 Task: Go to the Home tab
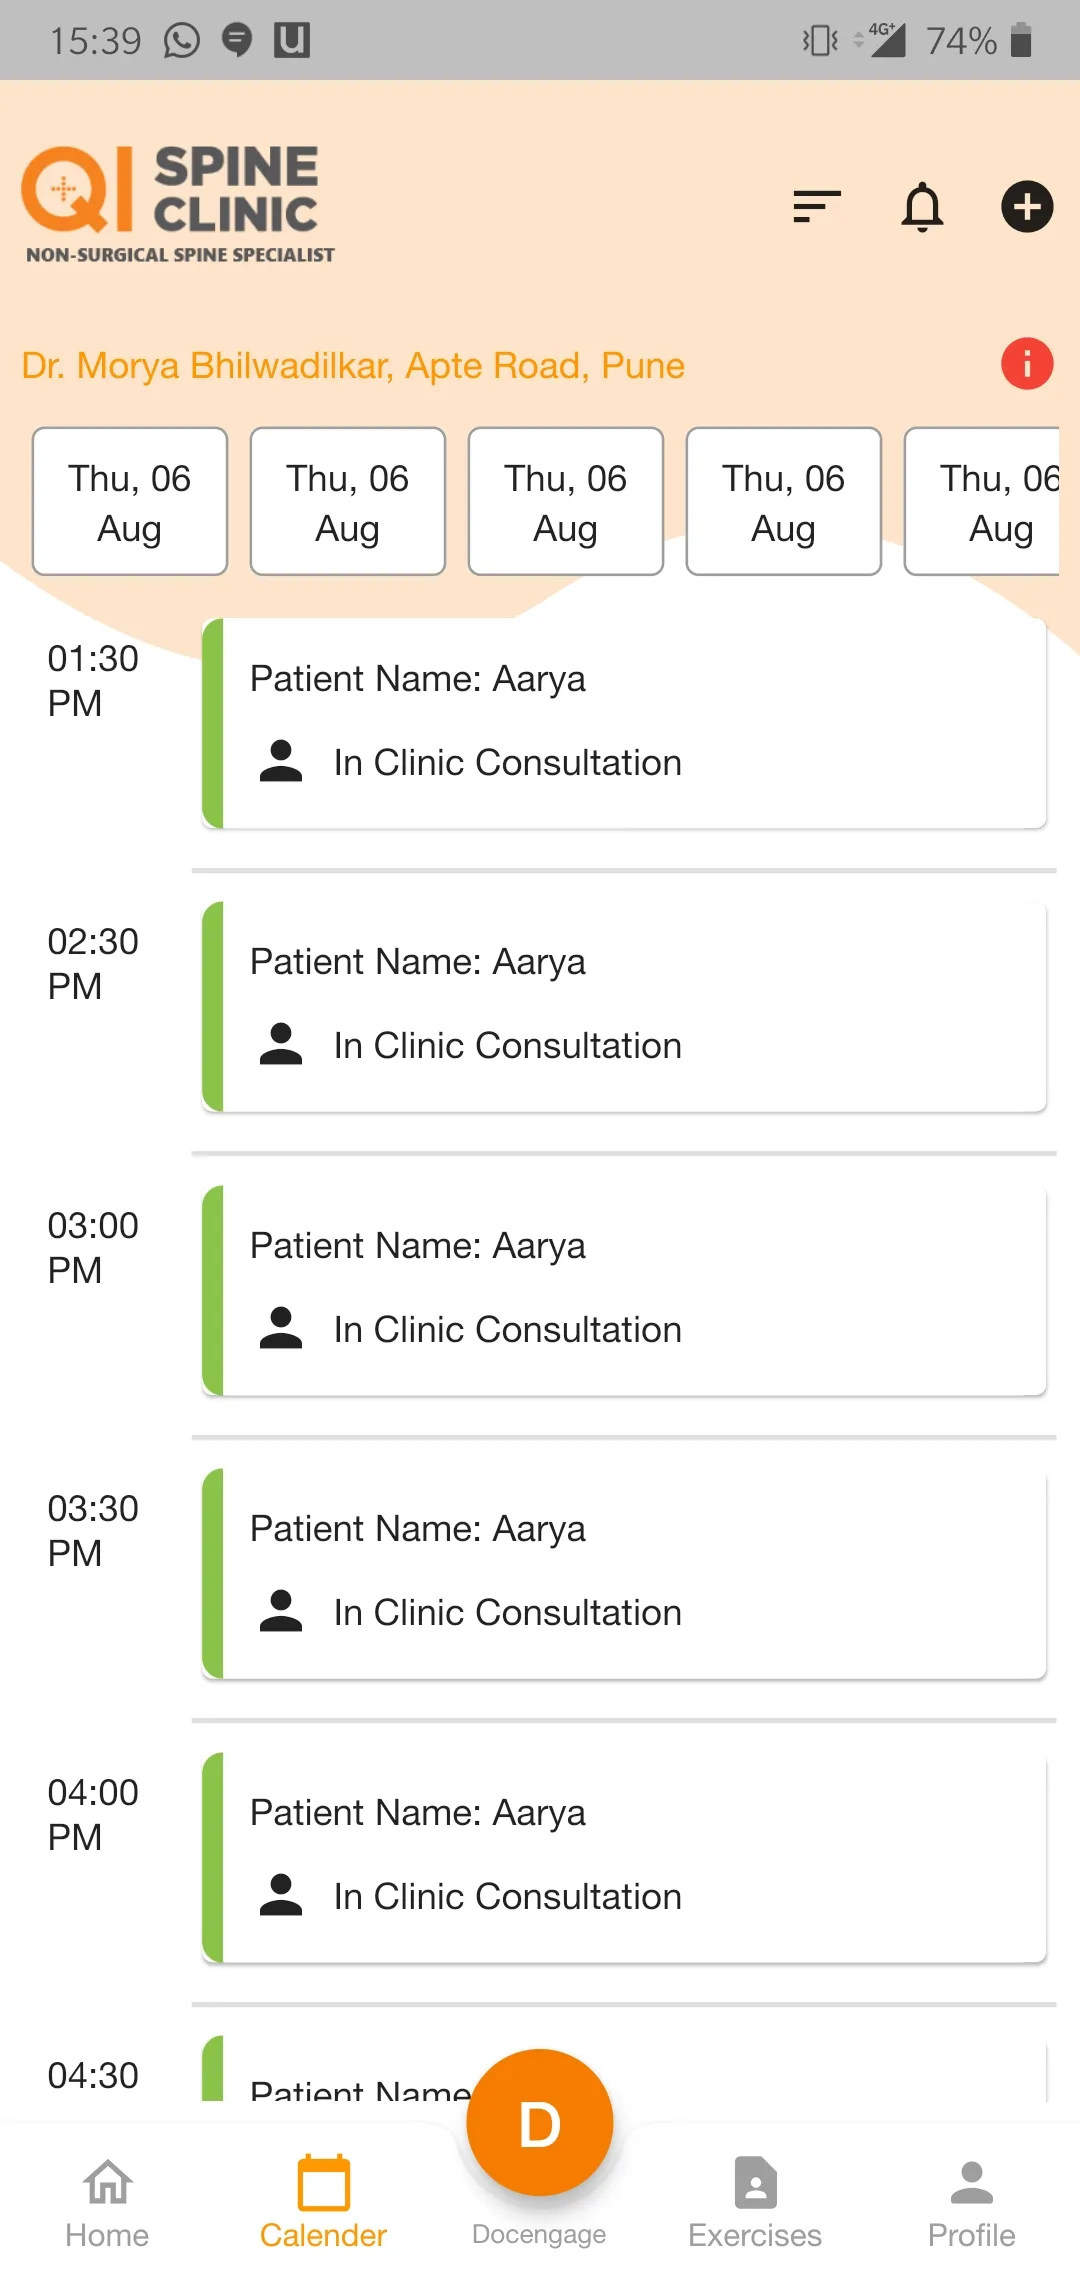coord(107,2202)
